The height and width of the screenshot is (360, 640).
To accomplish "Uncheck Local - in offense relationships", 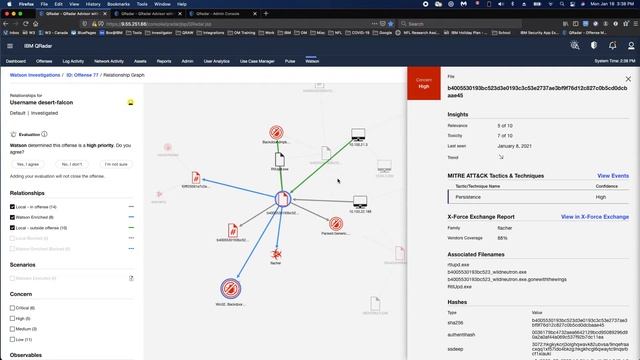I will coord(12,207).
